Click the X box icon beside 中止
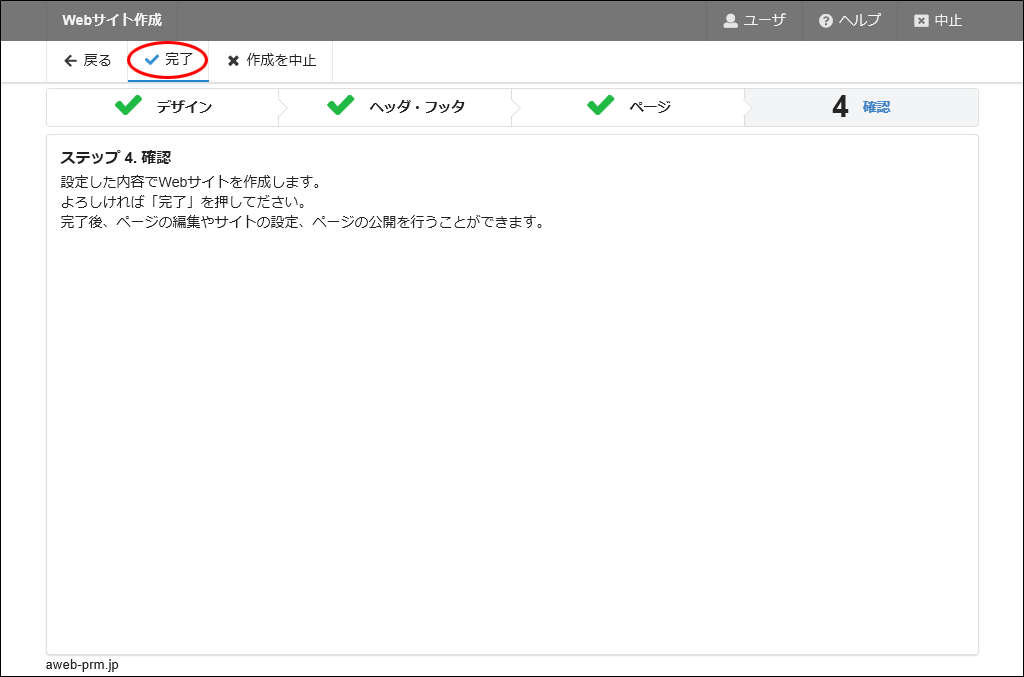This screenshot has height=677, width=1024. (921, 21)
